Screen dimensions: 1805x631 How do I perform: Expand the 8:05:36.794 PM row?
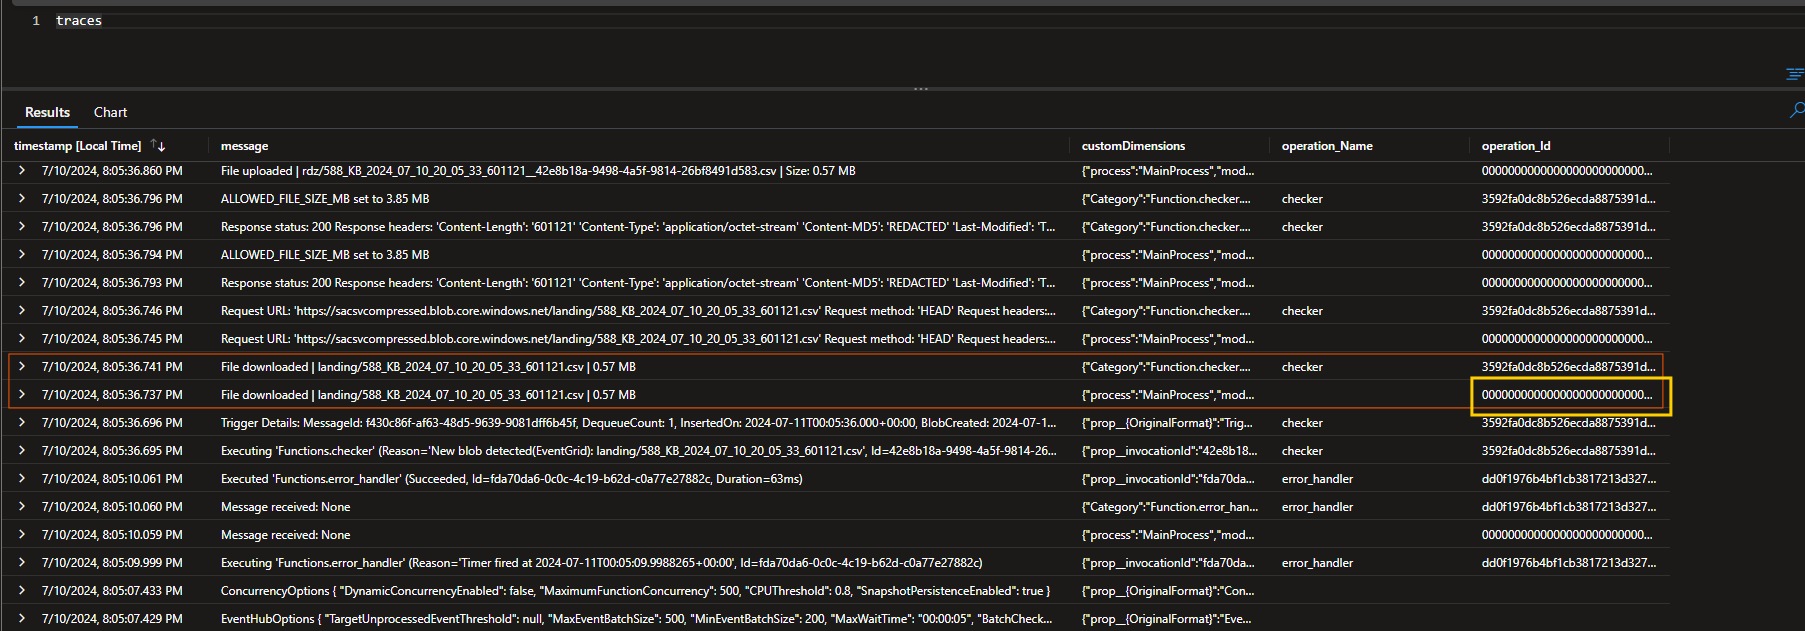pos(22,255)
